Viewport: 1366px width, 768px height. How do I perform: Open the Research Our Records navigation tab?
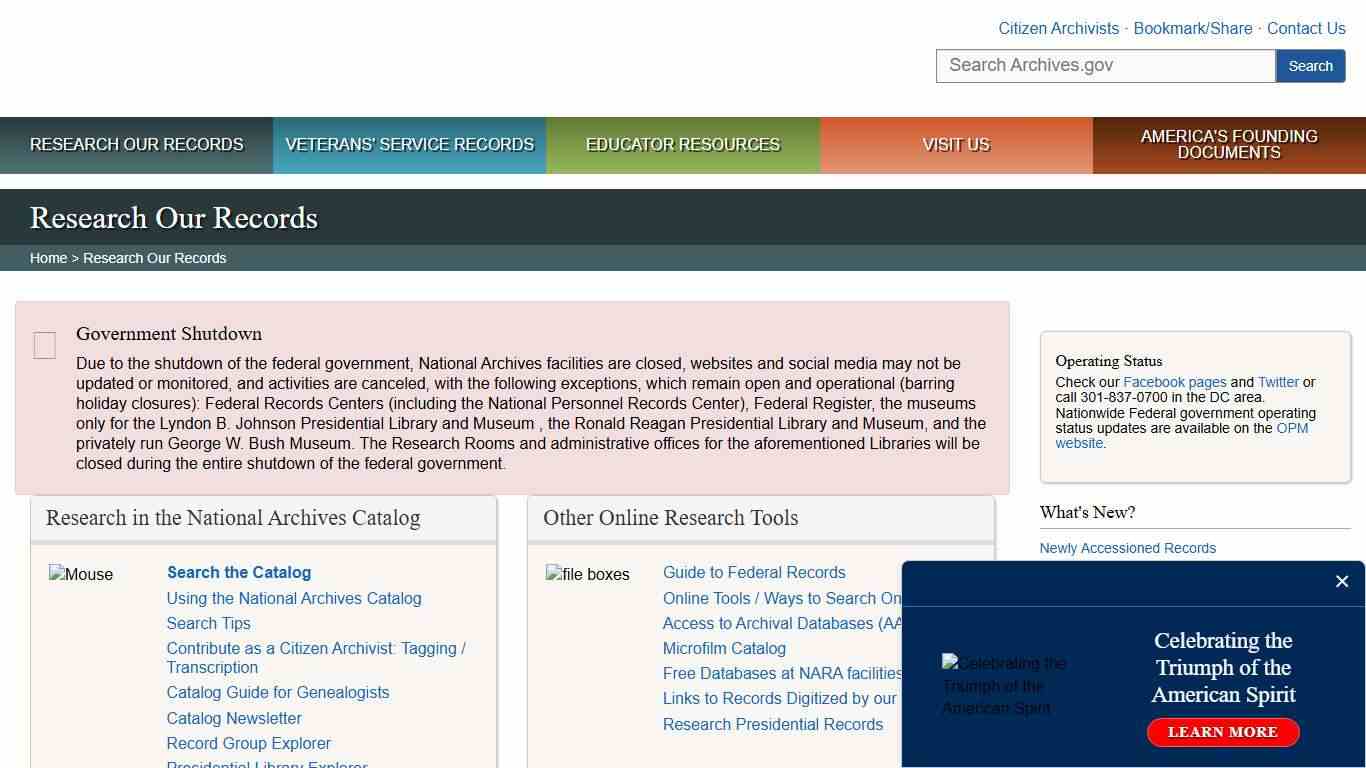click(137, 145)
